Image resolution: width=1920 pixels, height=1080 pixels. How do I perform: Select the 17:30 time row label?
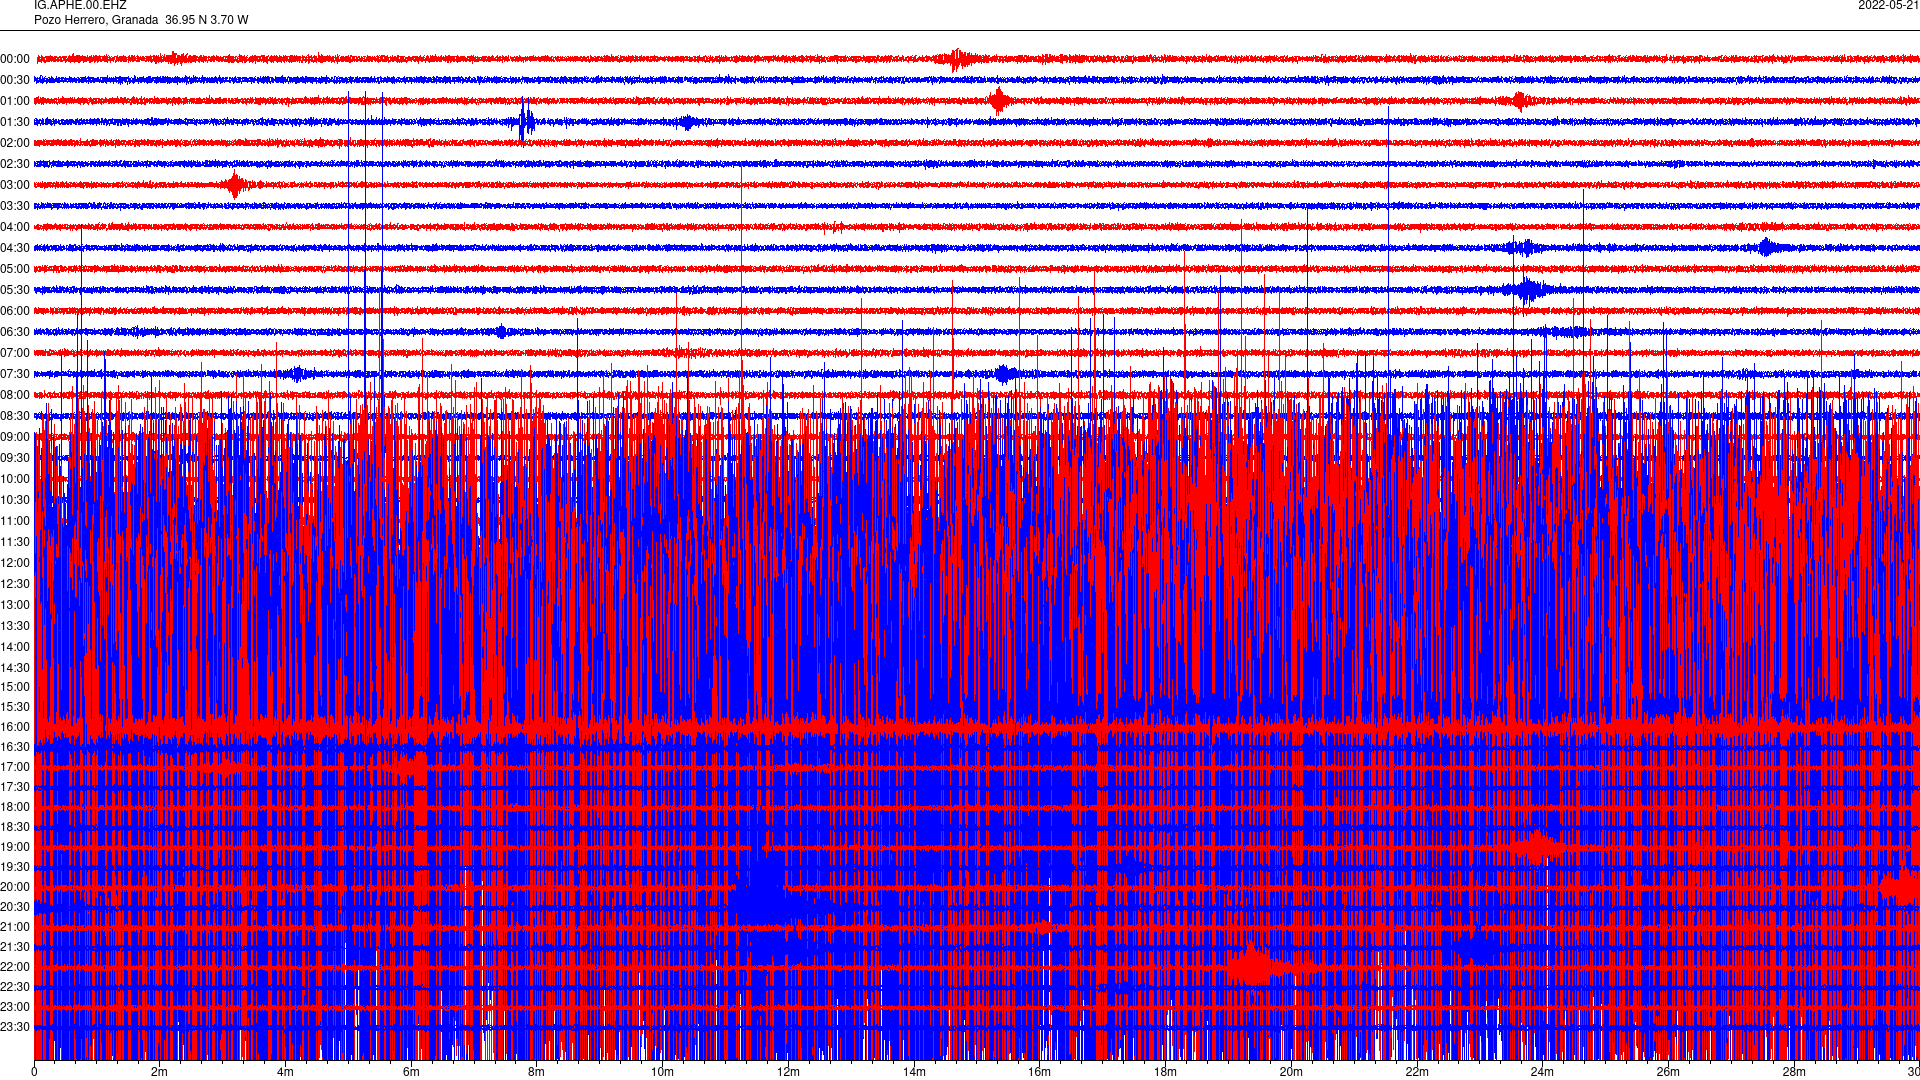point(15,787)
